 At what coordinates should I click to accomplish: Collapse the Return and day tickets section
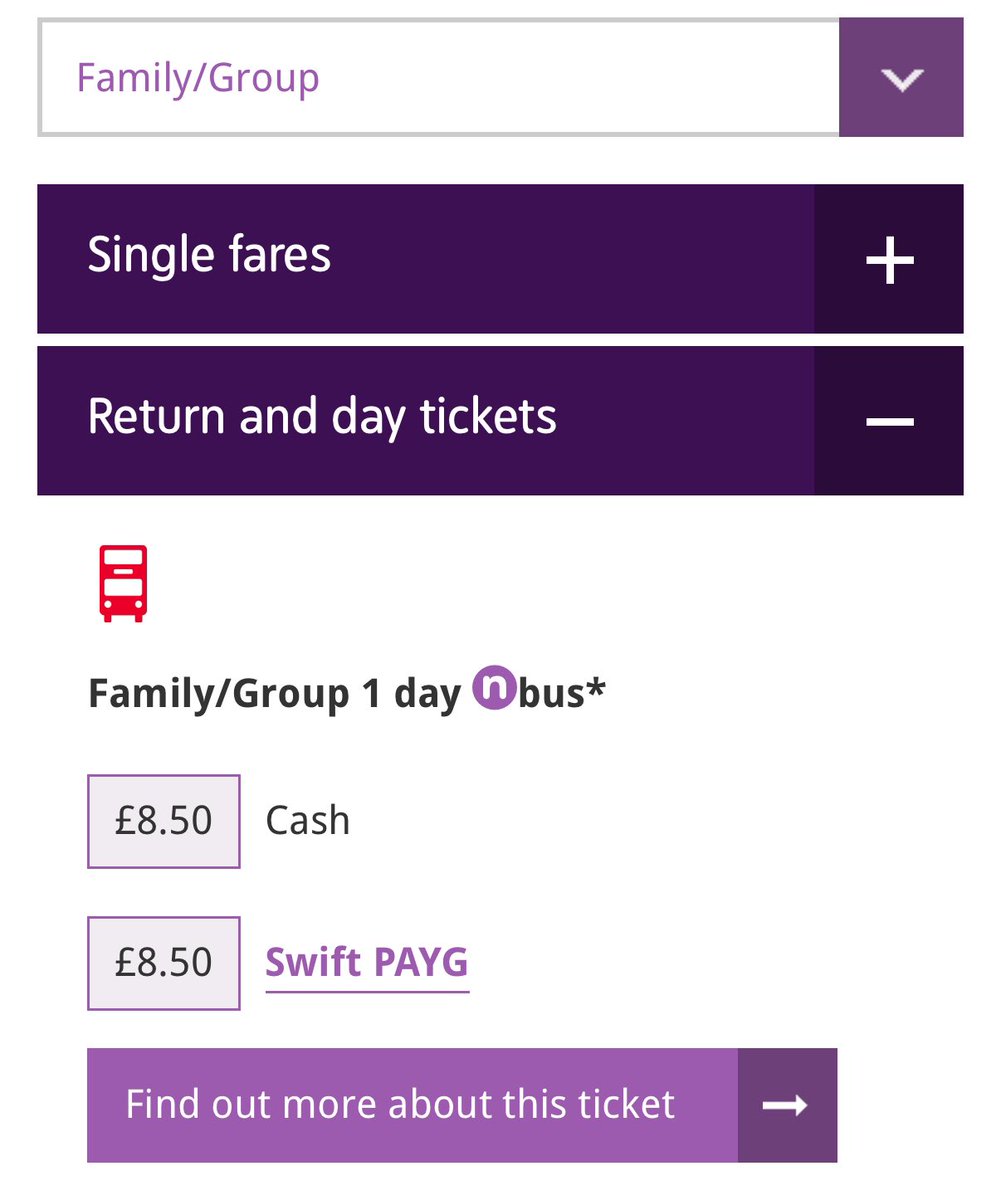tap(500, 420)
